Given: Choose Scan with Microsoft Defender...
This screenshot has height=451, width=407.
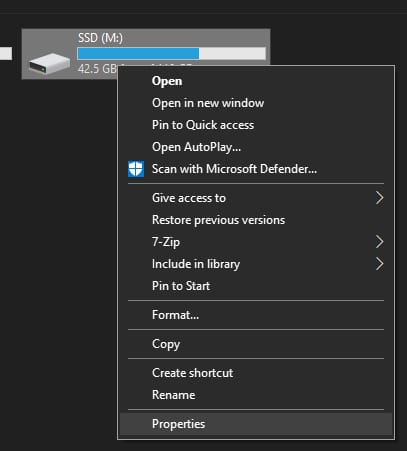Looking at the screenshot, I should pos(256,169).
